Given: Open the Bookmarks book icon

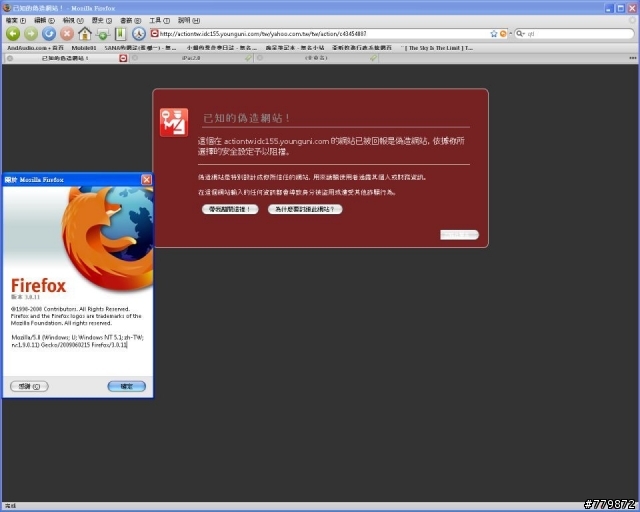Looking at the screenshot, I should (x=120, y=33).
